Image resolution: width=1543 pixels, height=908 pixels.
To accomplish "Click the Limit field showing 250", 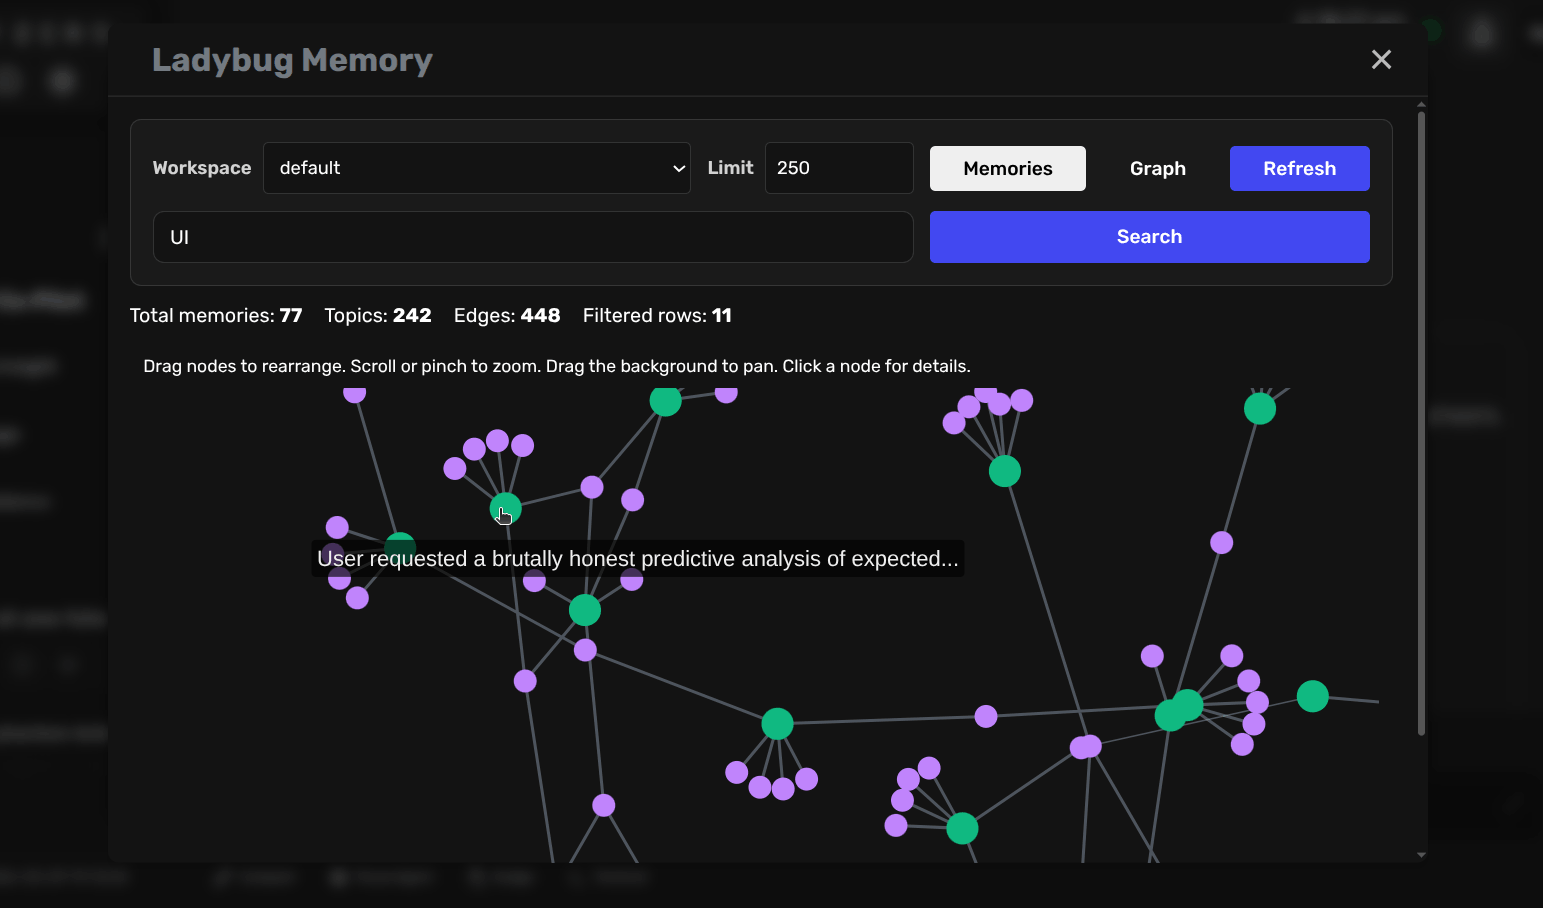I will click(839, 168).
